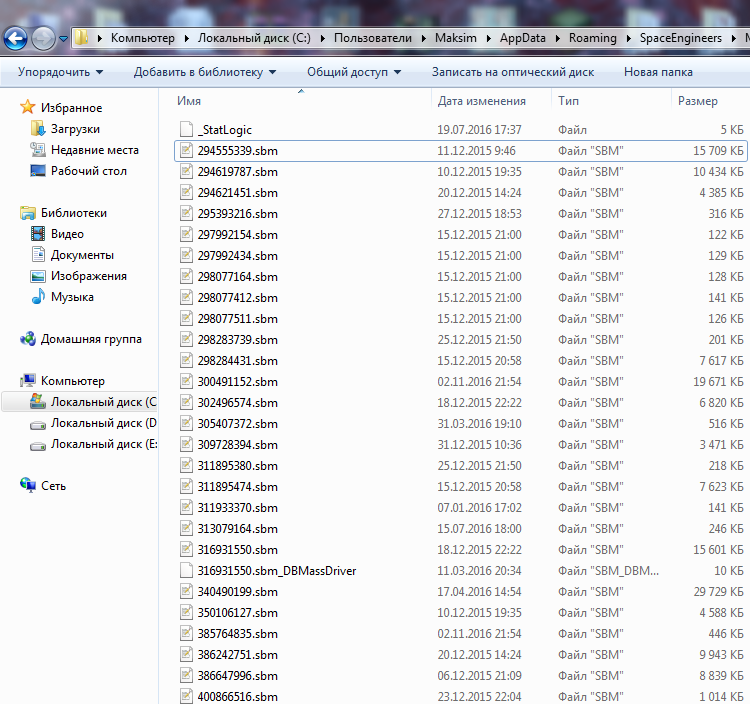Viewport: 750px width, 704px height.
Task: Open Общий доступ dropdown
Action: click(353, 72)
